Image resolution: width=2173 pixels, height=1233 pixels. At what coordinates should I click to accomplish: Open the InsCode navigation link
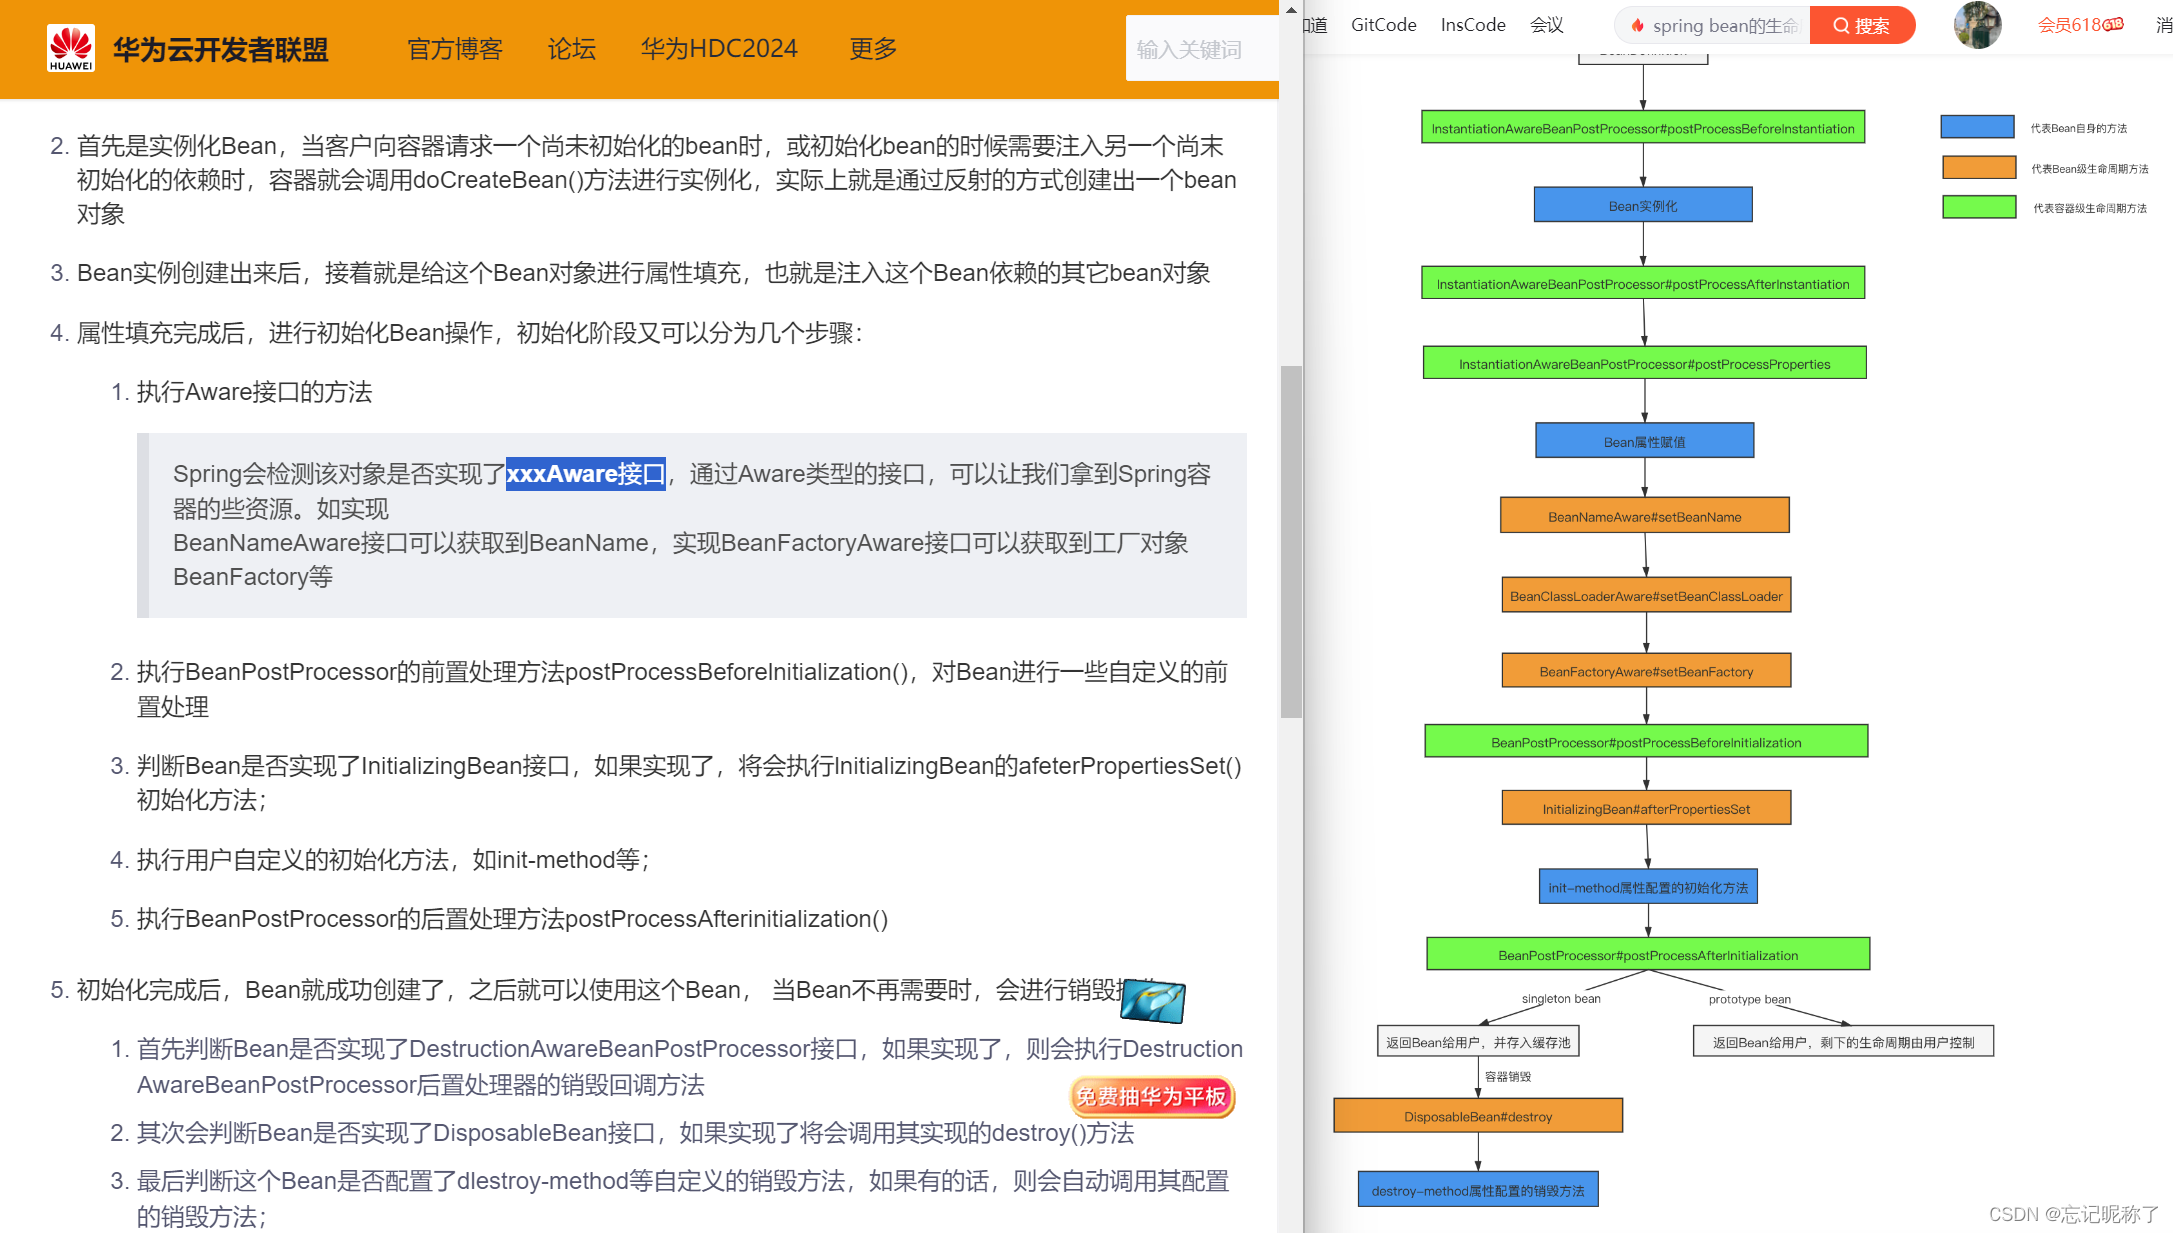click(1473, 25)
